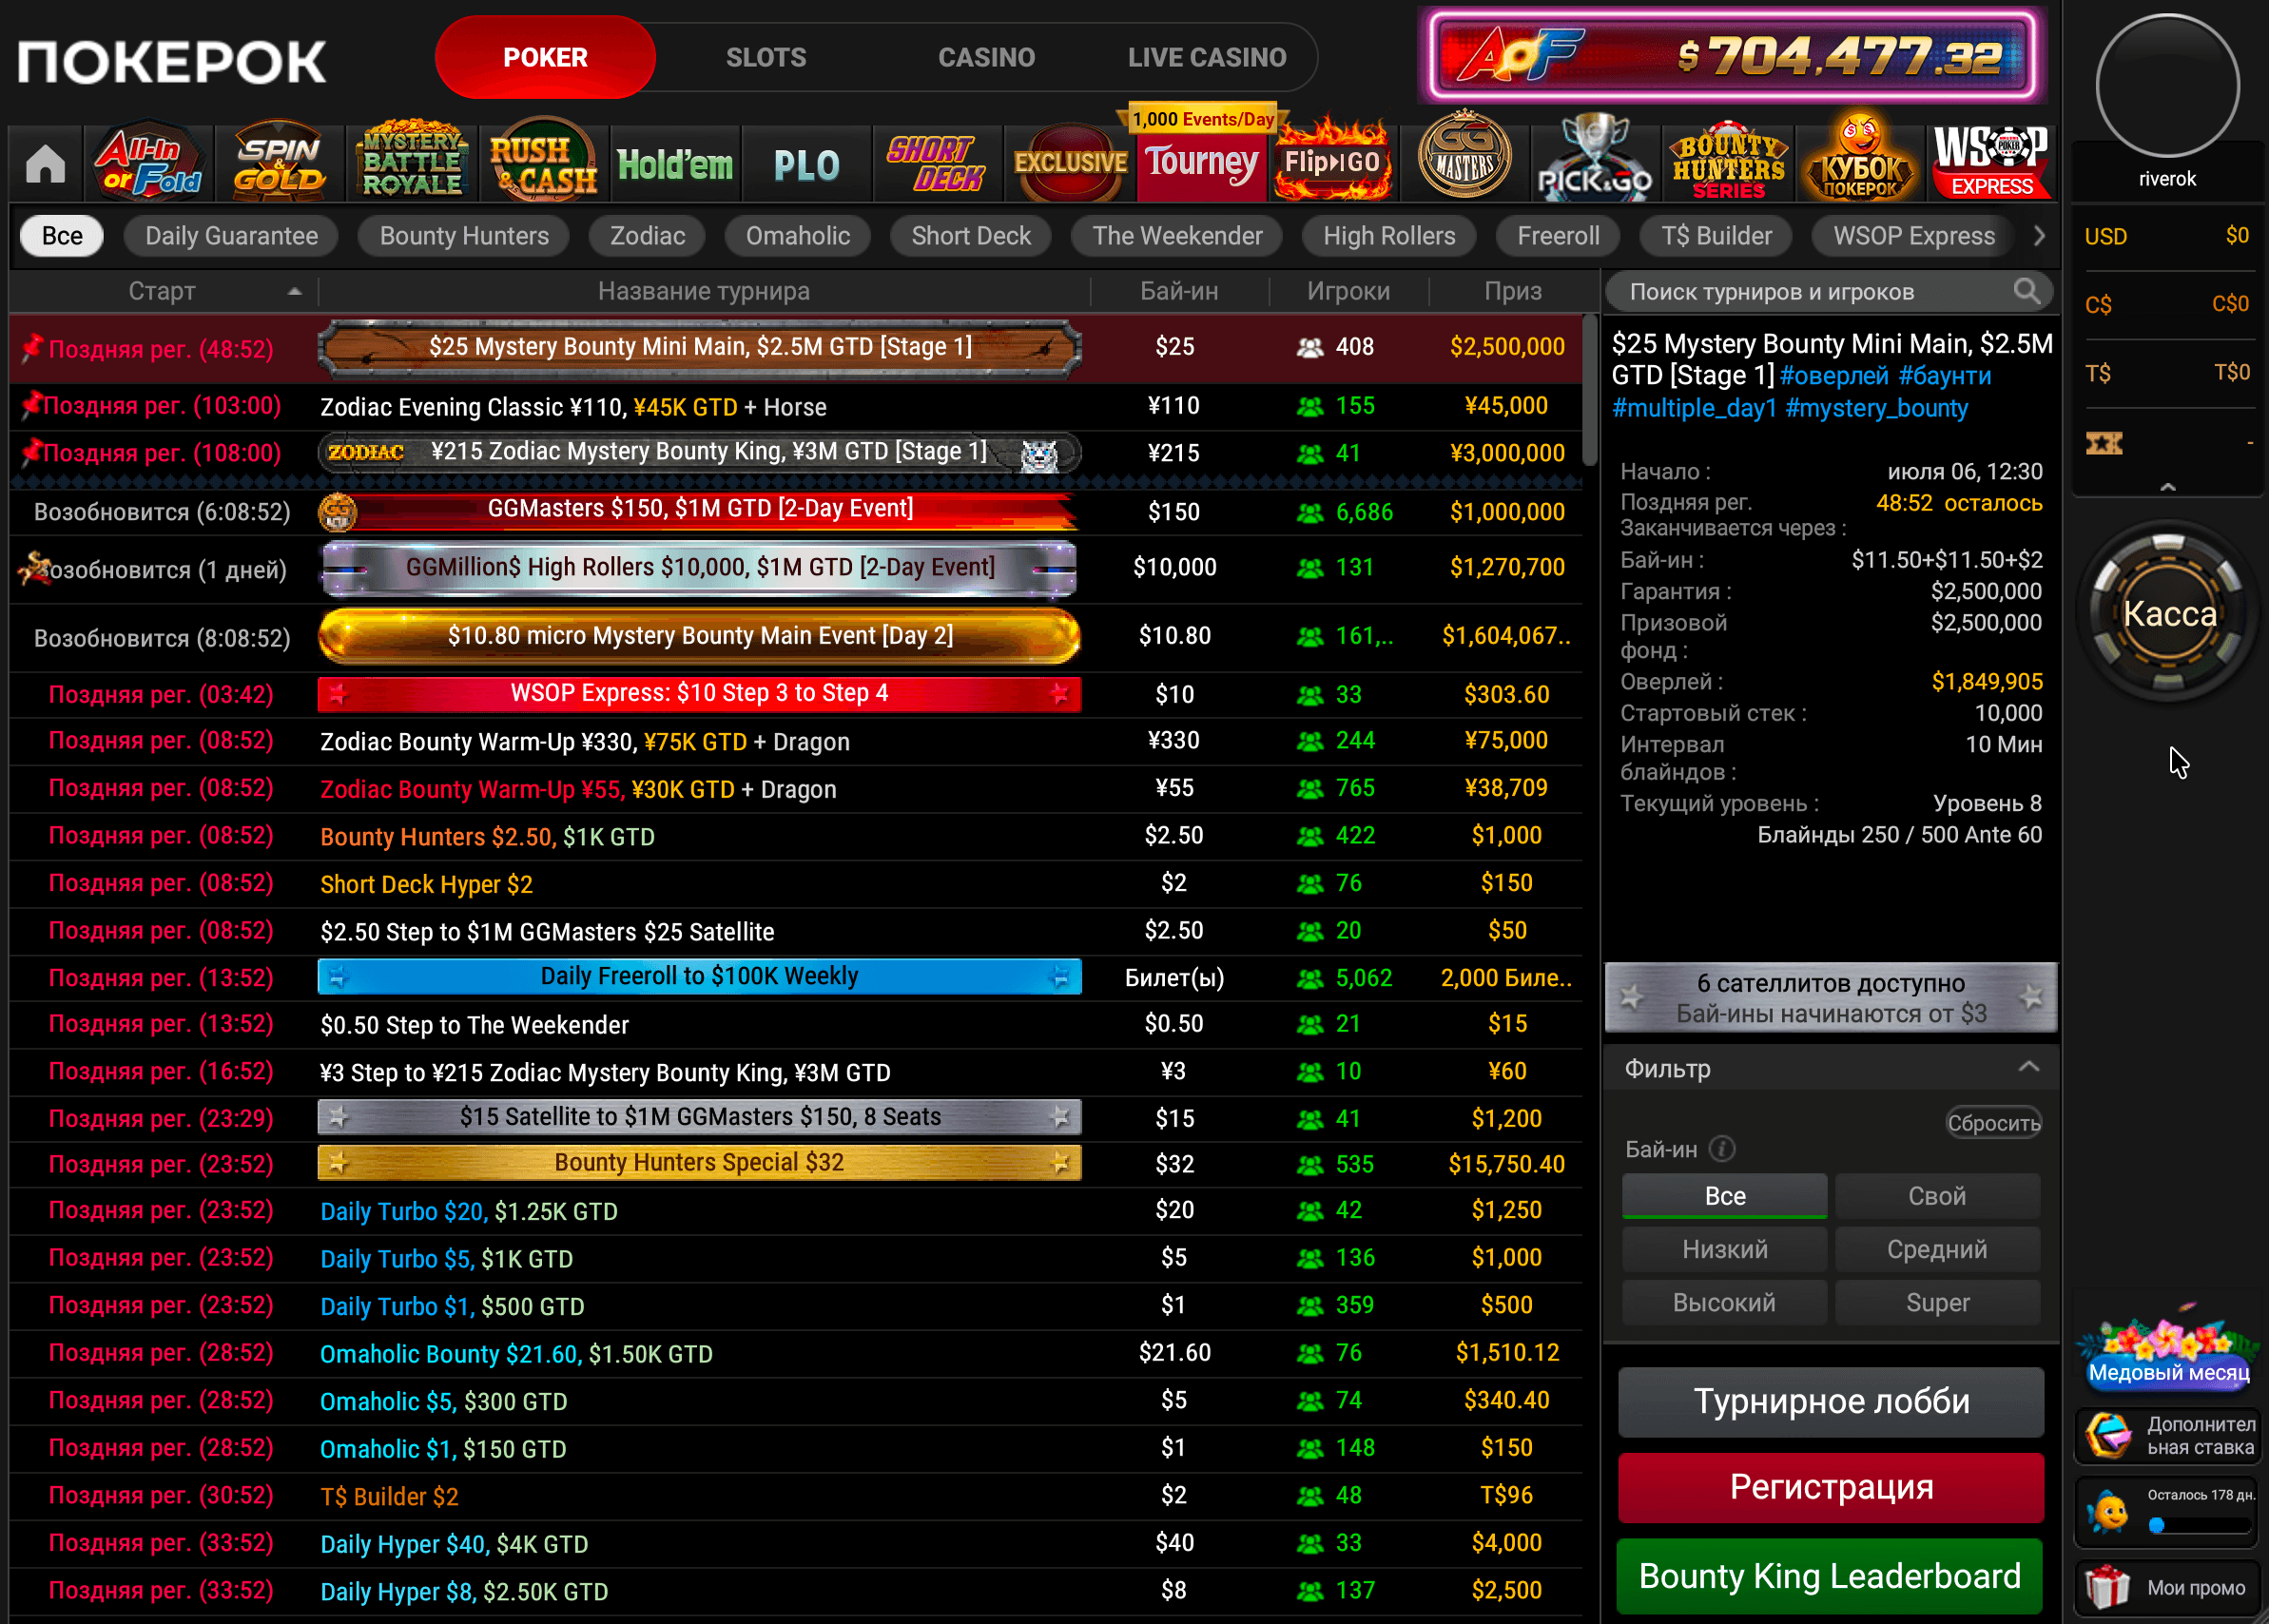Screen dimensions: 2269x1624
Task: Click the tournament search magnifier icon
Action: pyautogui.click(x=2026, y=291)
